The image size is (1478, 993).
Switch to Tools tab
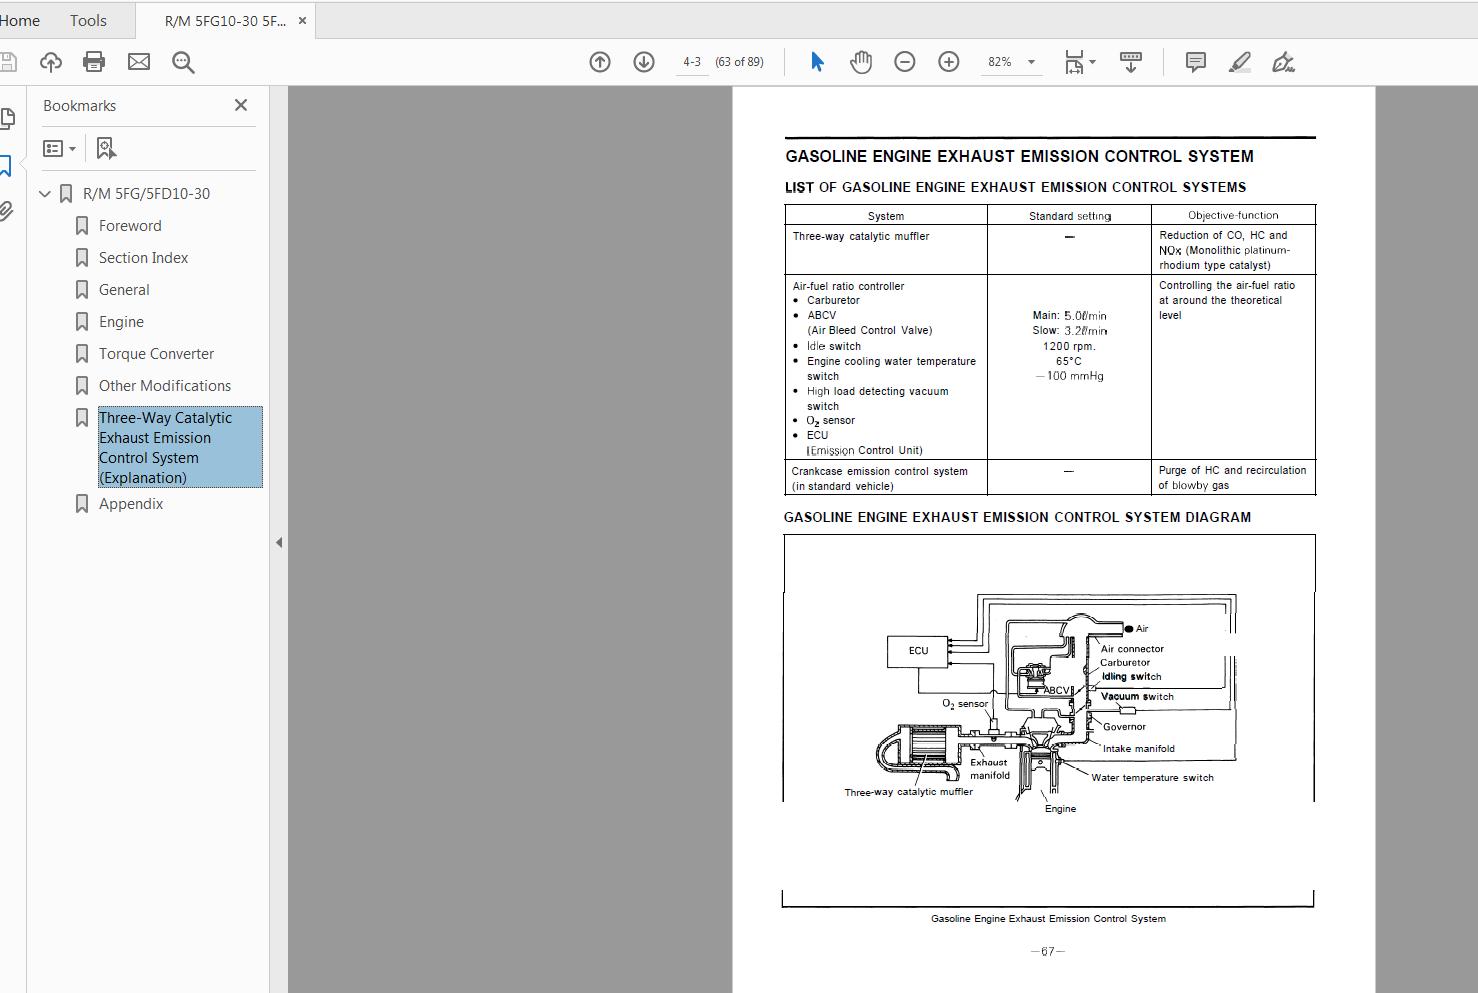[x=88, y=20]
